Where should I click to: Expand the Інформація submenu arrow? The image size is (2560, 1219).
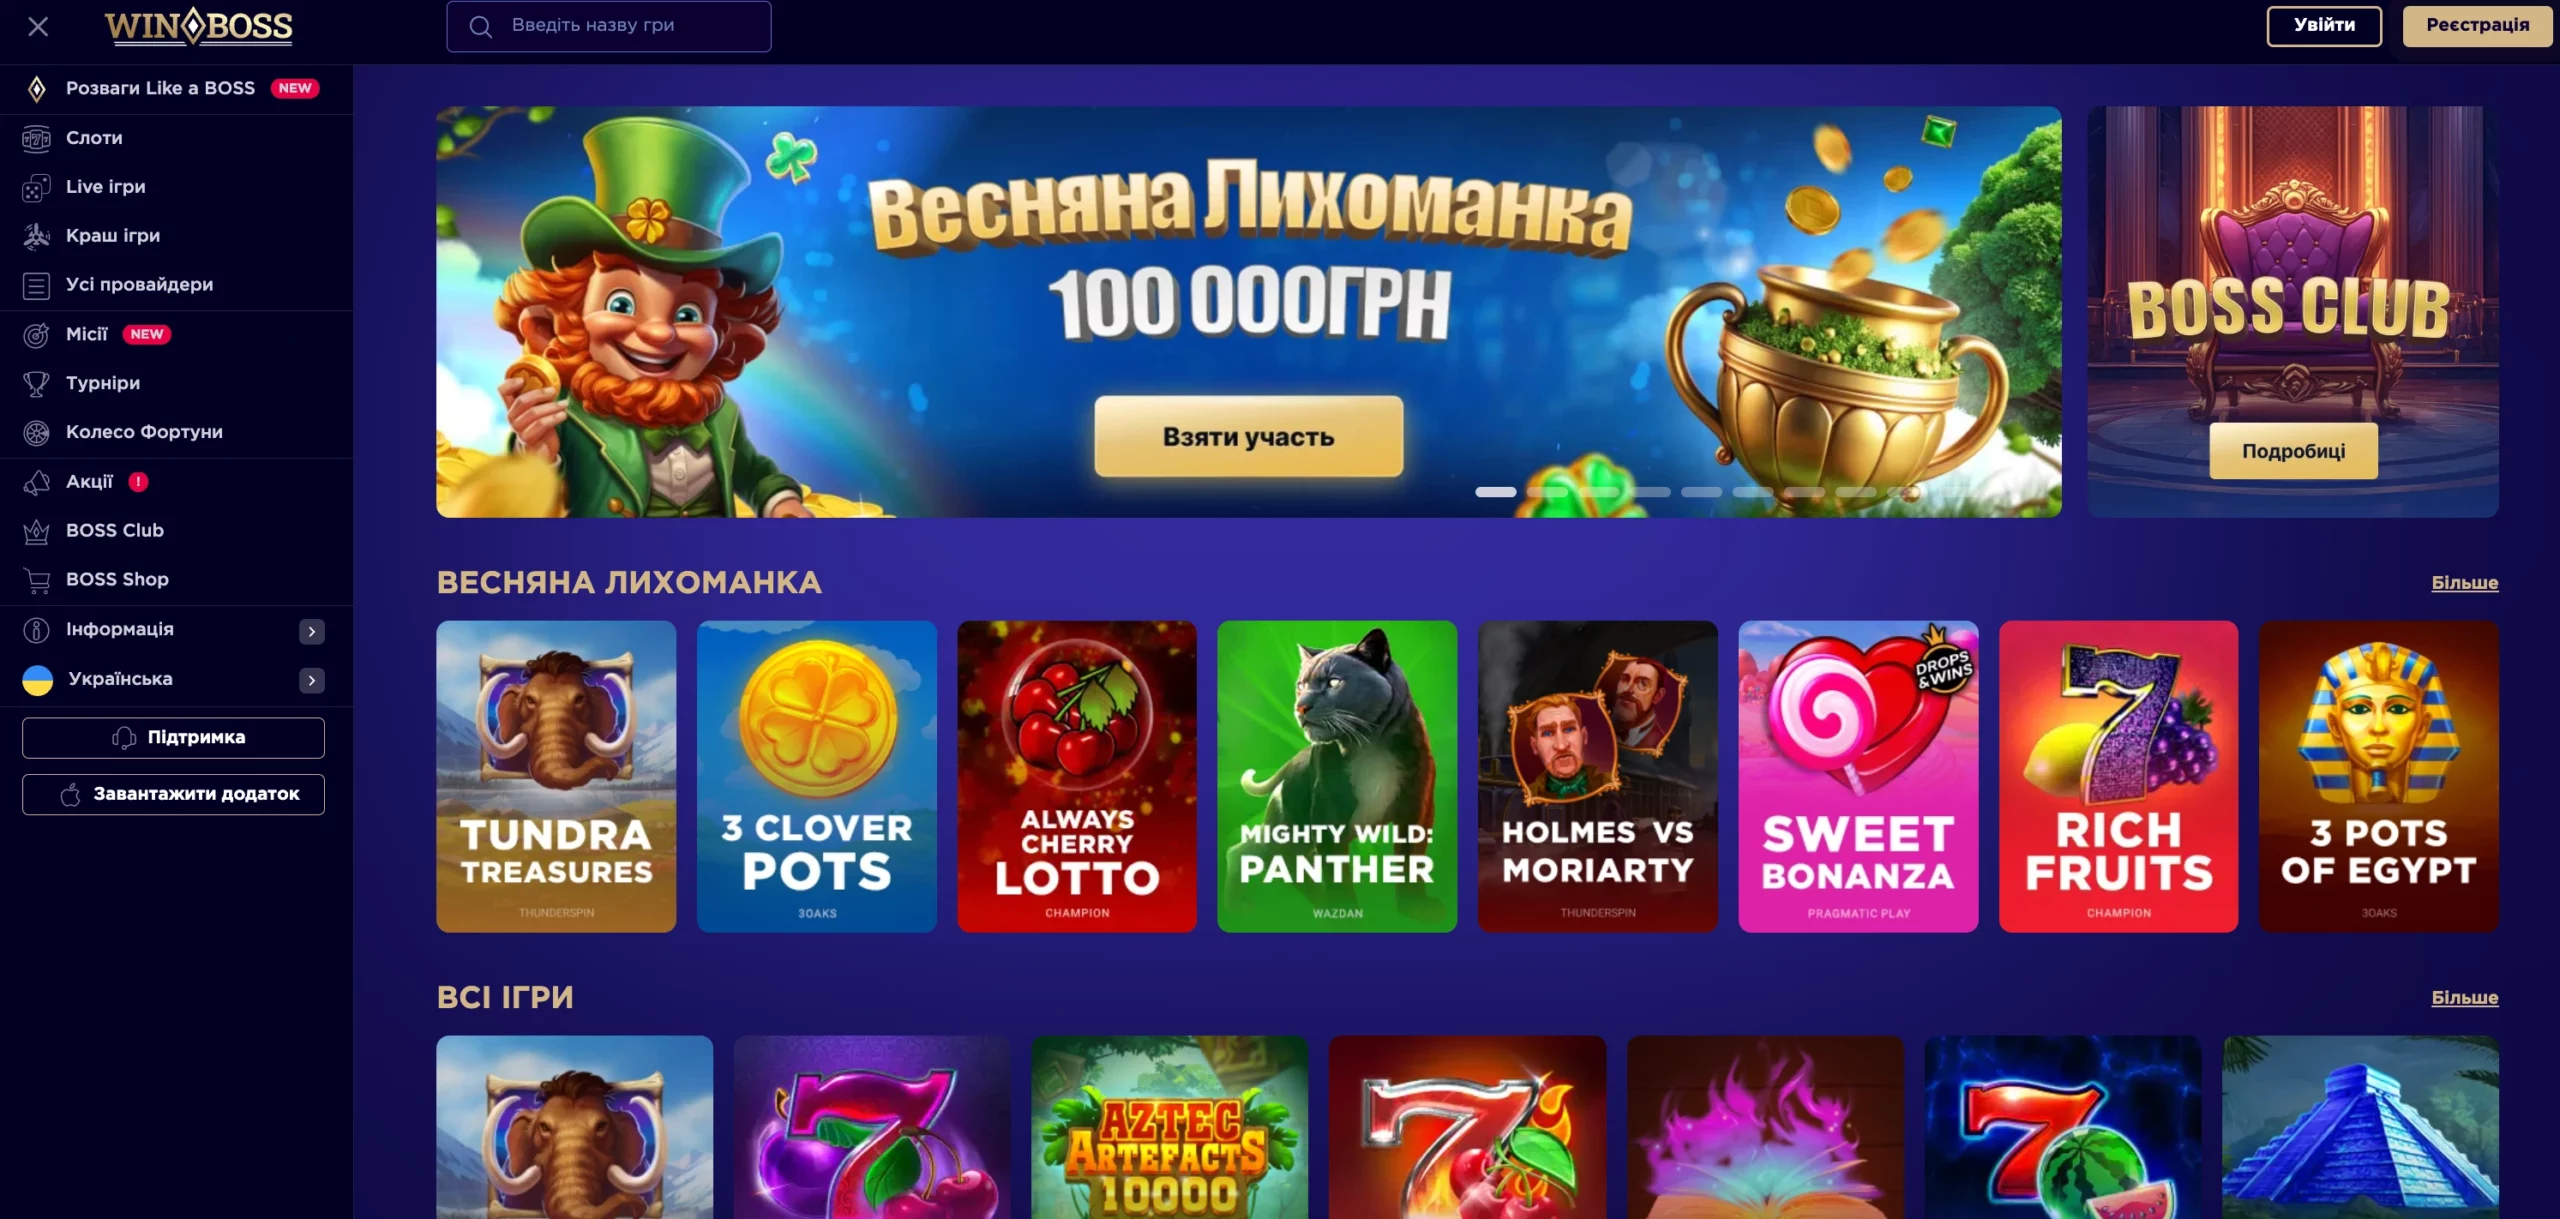pyautogui.click(x=312, y=631)
